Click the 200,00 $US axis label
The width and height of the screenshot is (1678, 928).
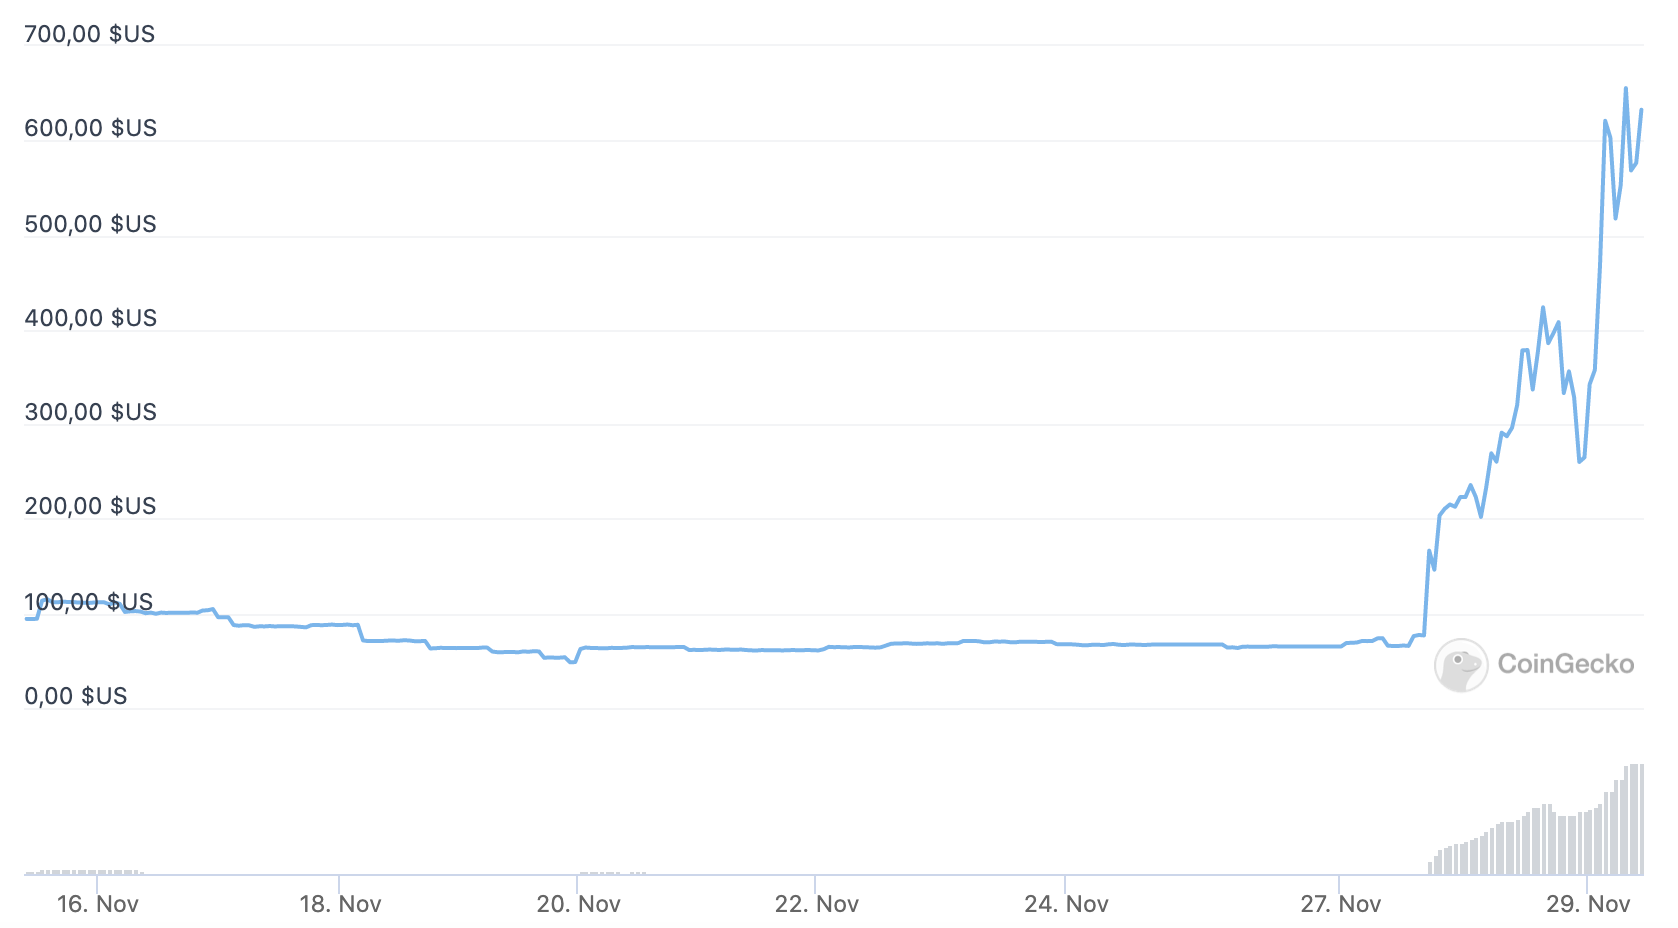91,506
